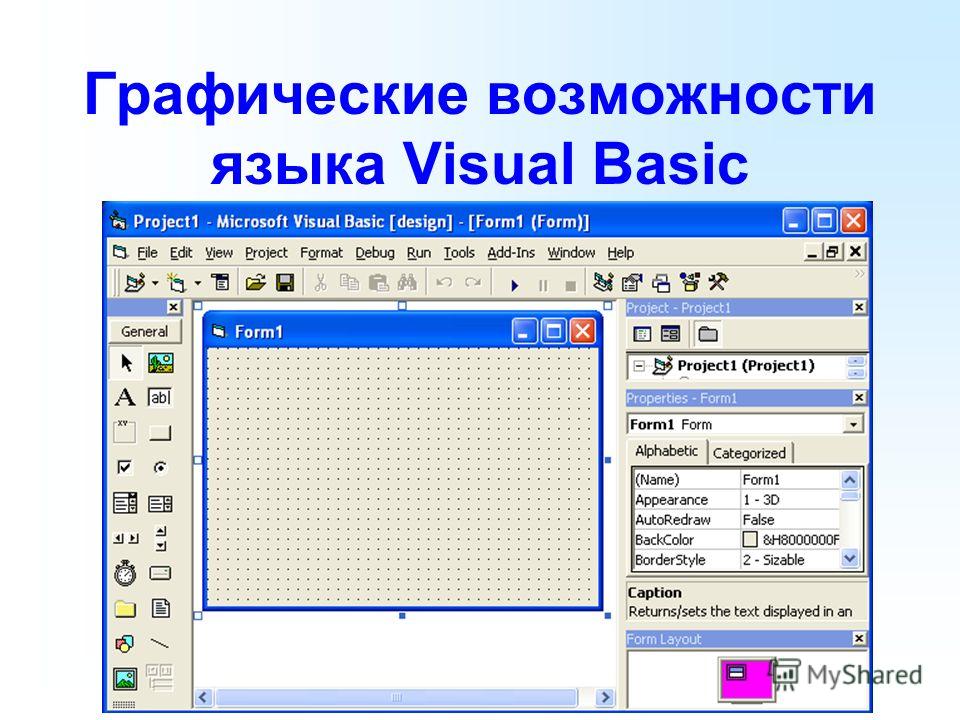This screenshot has width=960, height=720.
Task: Open Properties Window from toolbar icon
Action: 632,282
